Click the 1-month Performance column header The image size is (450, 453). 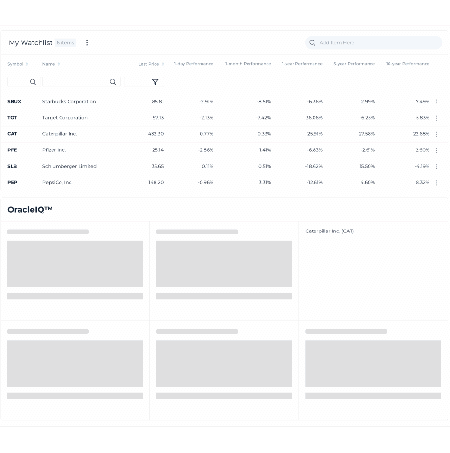(x=248, y=64)
